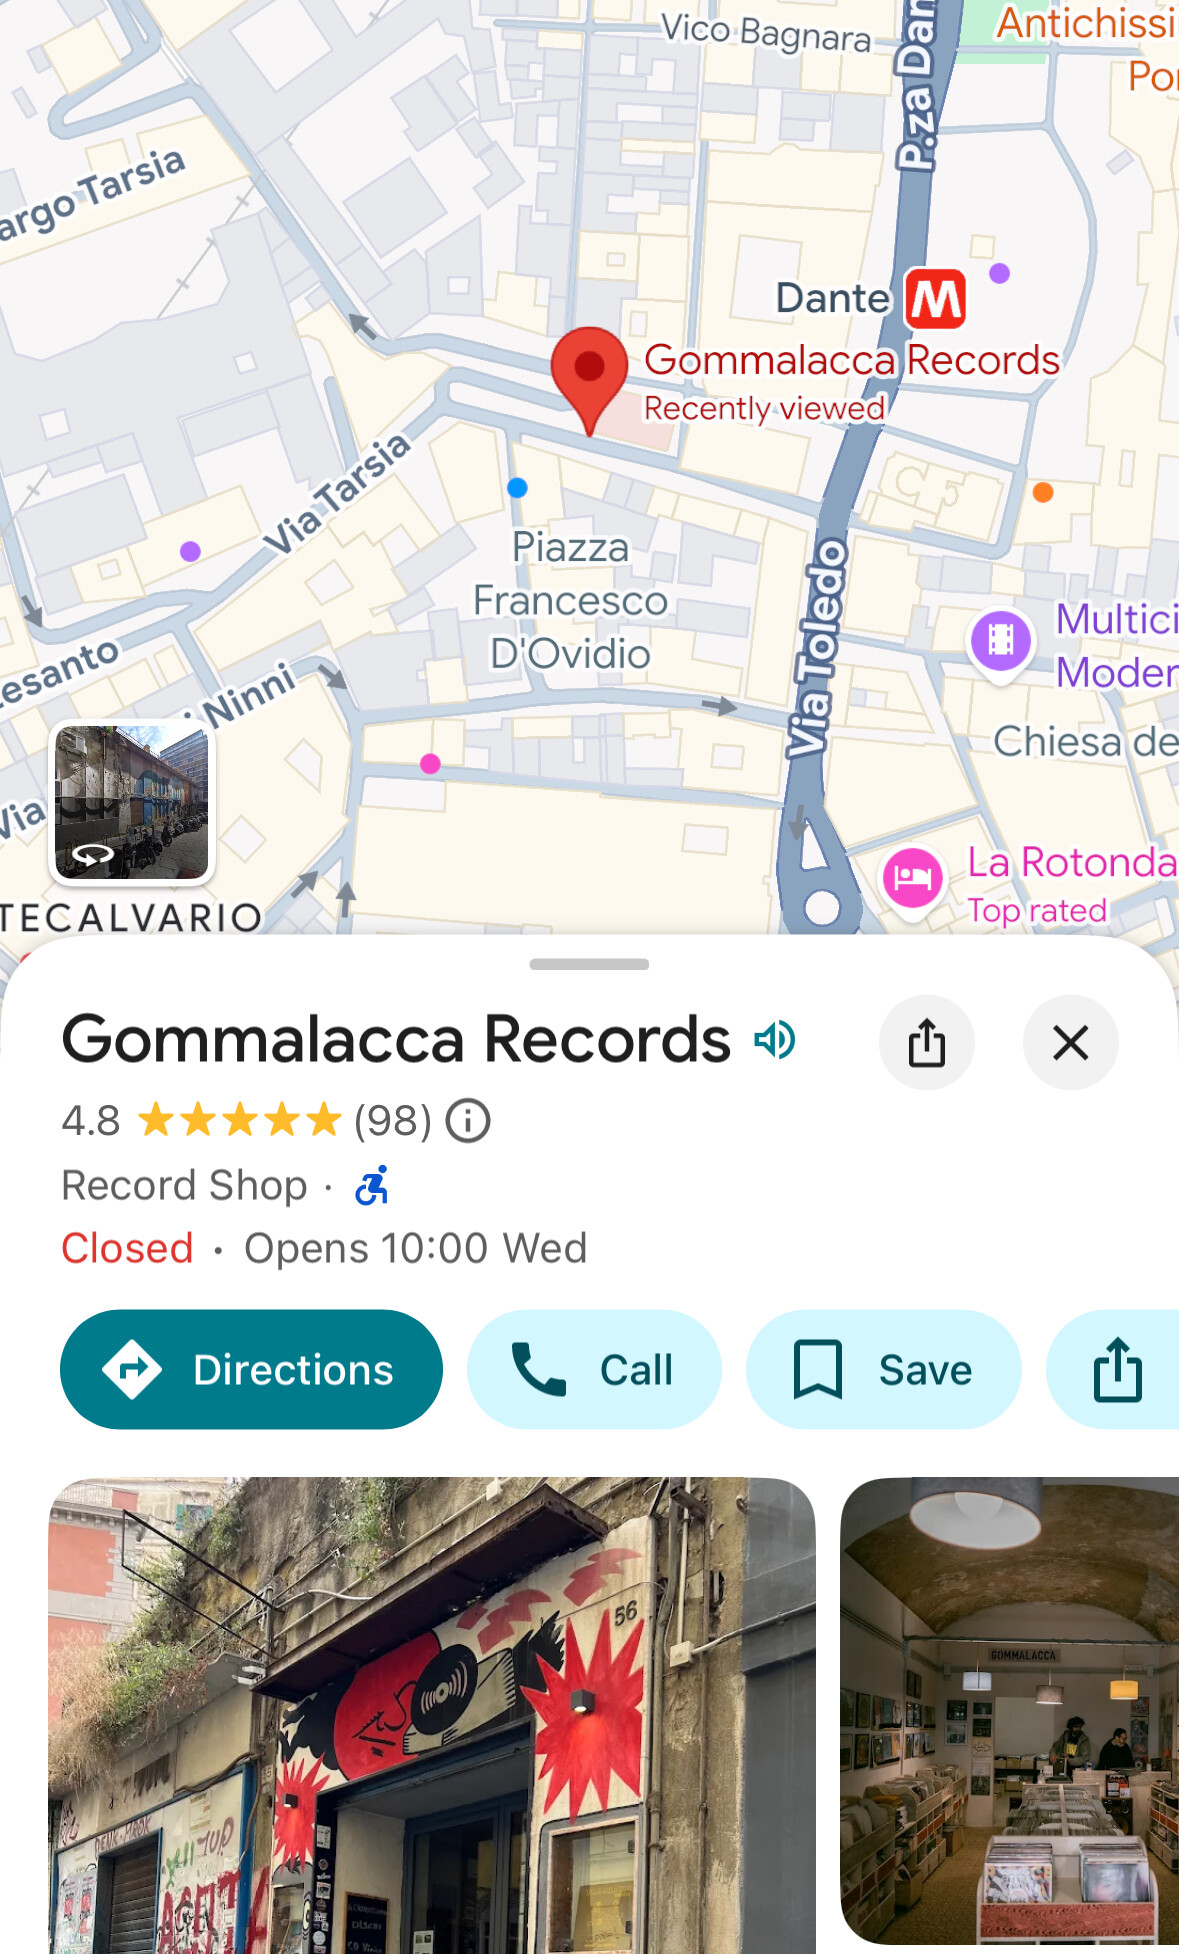Close the Gommalacca Records place card
The image size is (1179, 1954).
pos(1071,1043)
